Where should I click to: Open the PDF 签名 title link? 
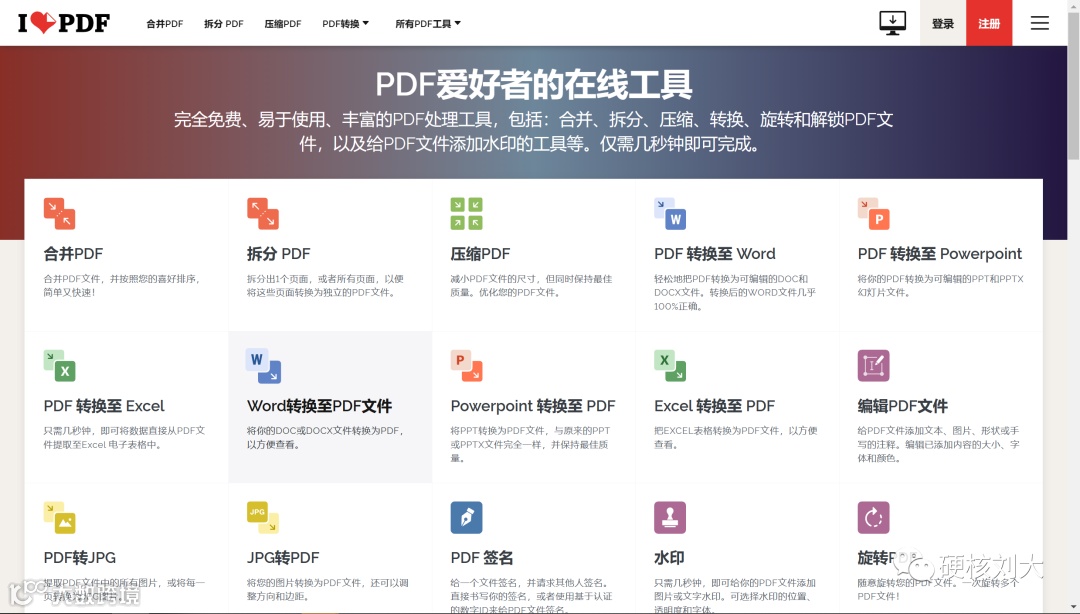coord(481,557)
